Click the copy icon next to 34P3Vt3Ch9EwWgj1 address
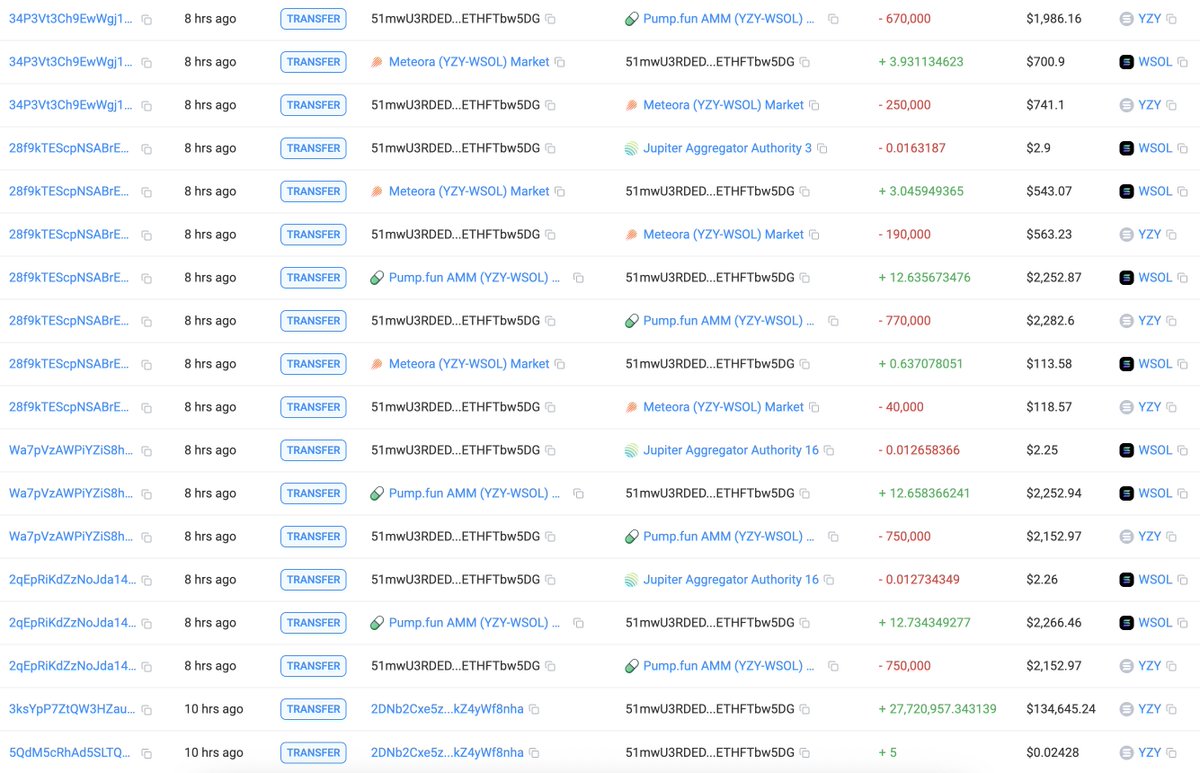The height and width of the screenshot is (773, 1200). click(147, 18)
